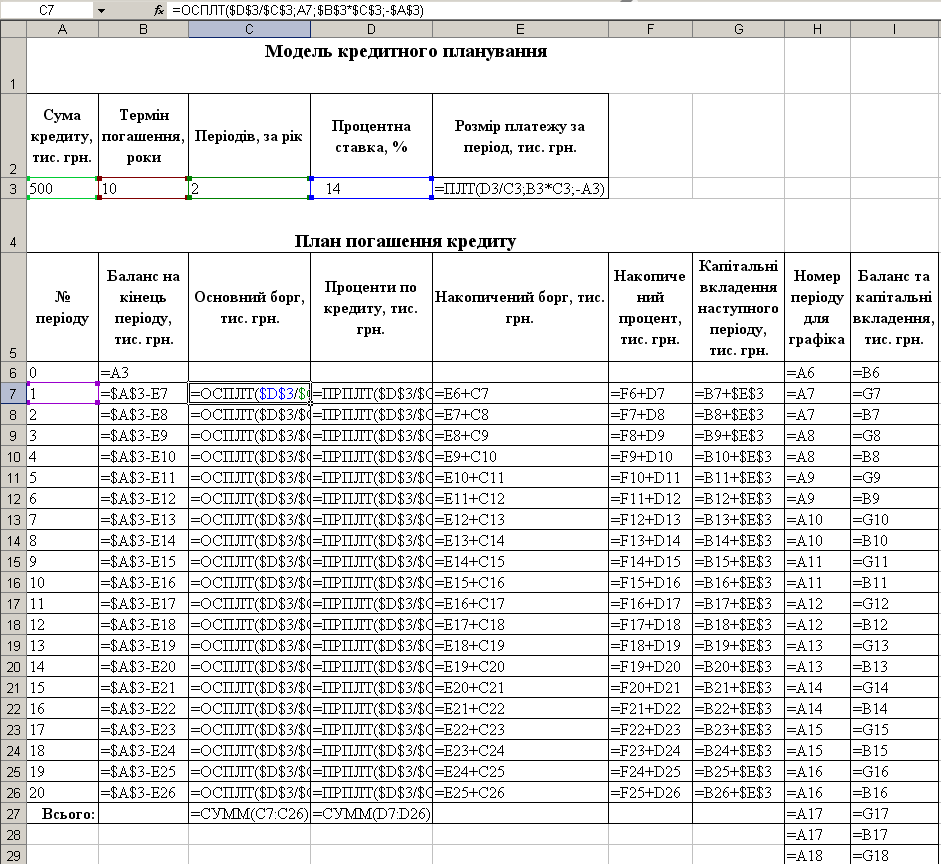941x864 pixels.
Task: Click header 'Основний борг, тис. грн.'
Action: click(250, 307)
